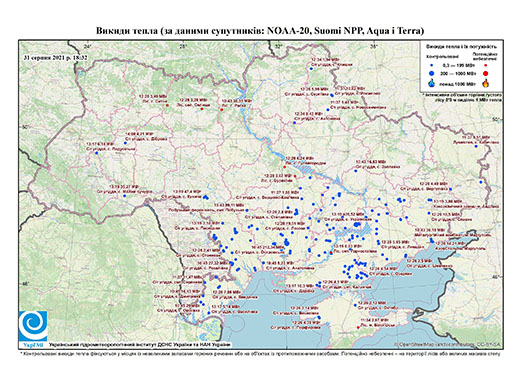
Task: Click the small blue dot legend symbol
Action: 432,65
